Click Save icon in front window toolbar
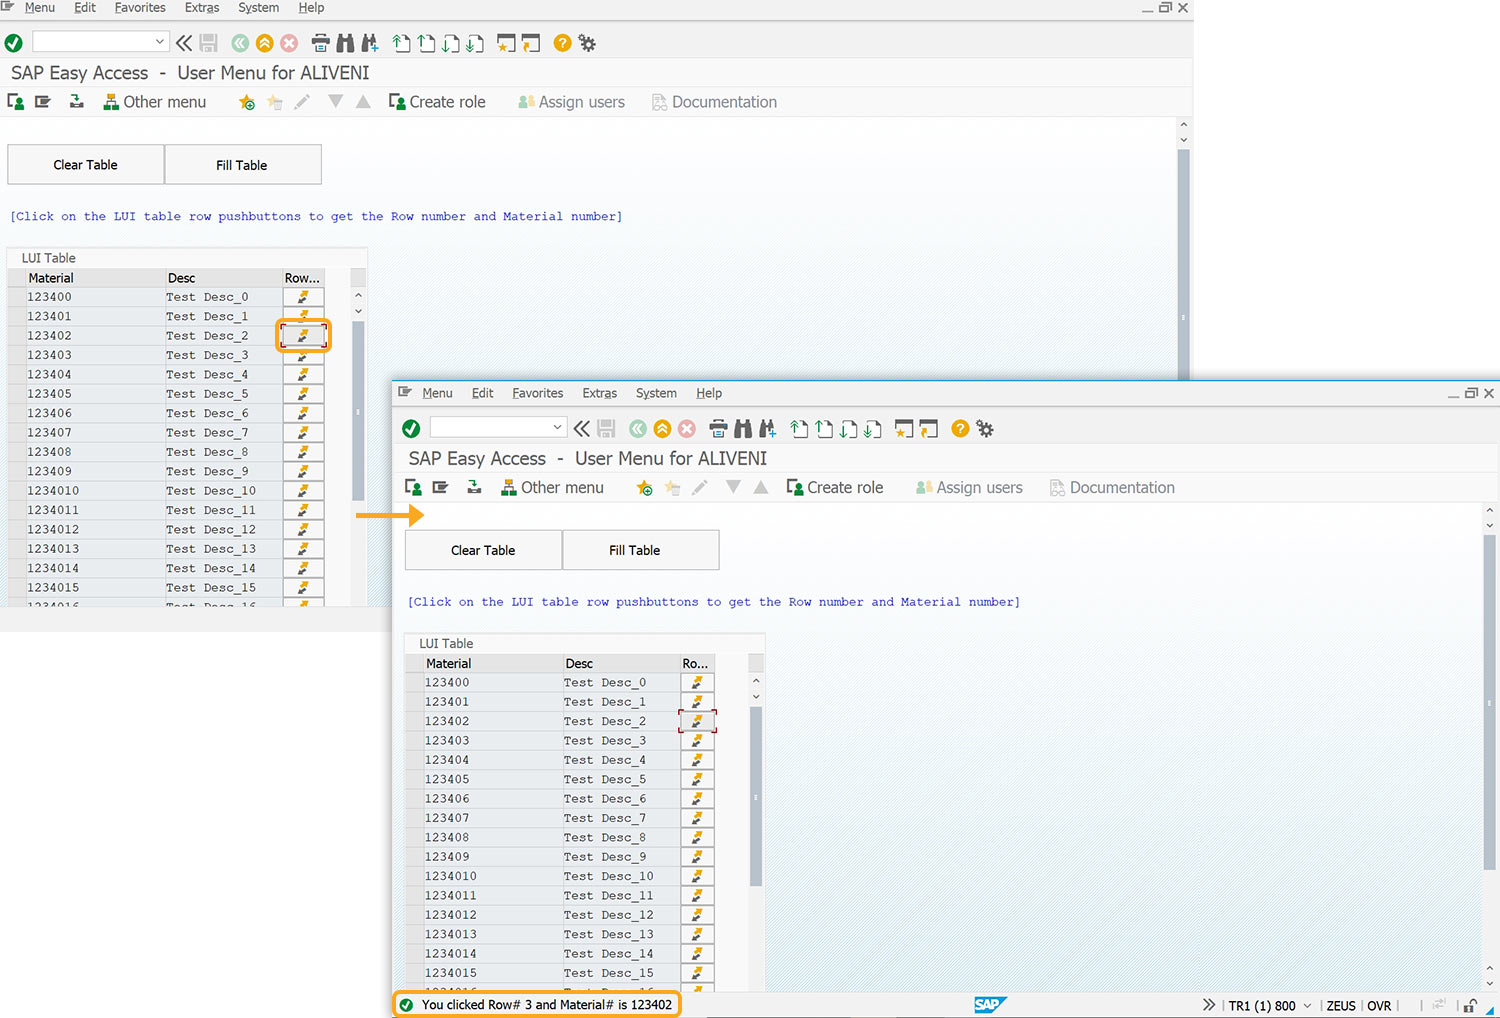 pos(606,429)
